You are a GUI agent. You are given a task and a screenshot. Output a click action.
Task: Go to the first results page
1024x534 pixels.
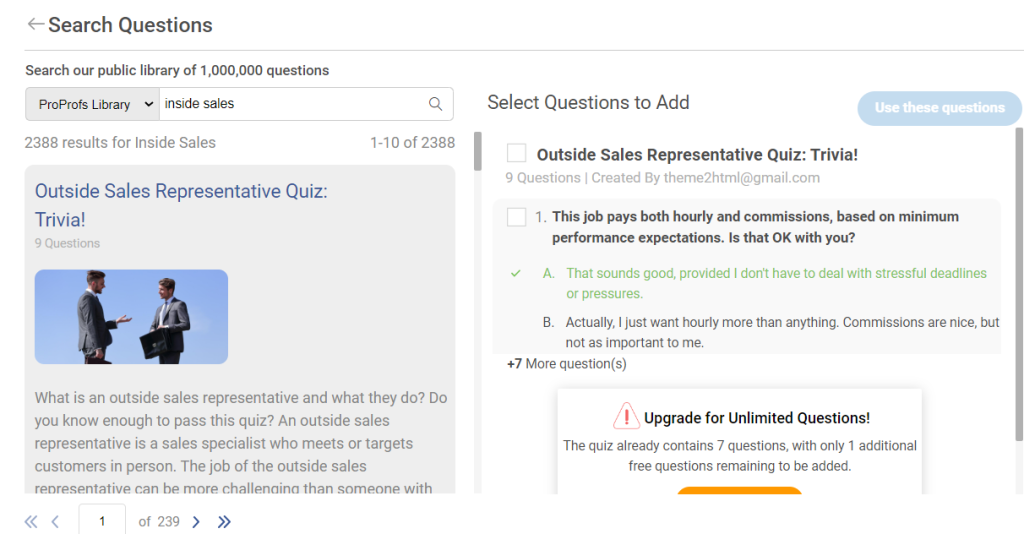click(x=31, y=521)
